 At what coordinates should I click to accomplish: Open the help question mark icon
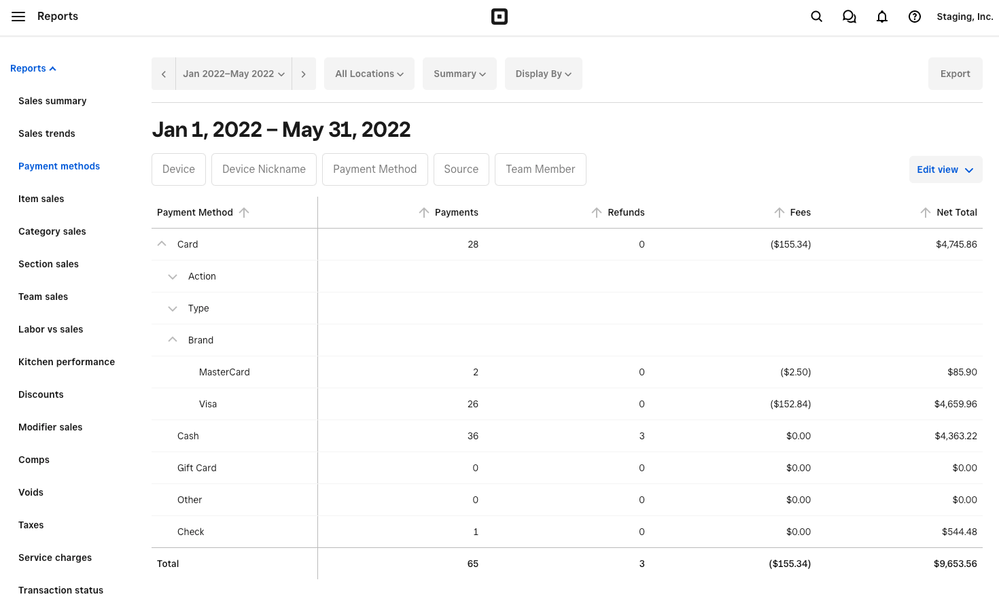point(914,16)
